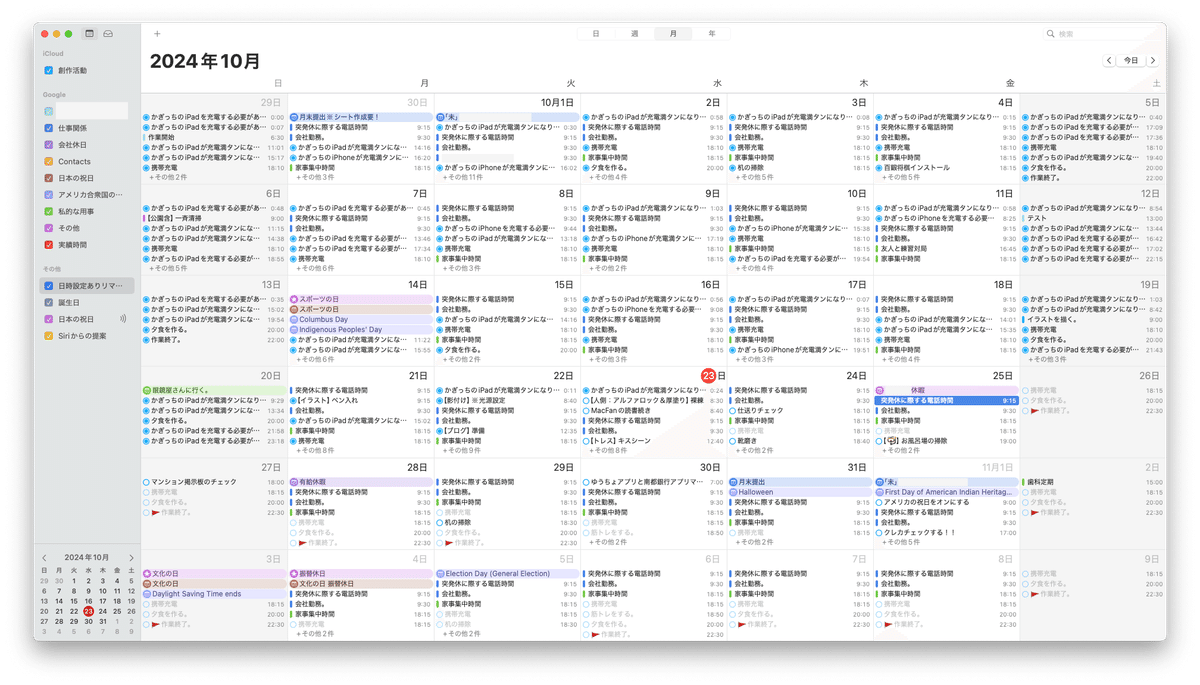Complete the 仕送りチェック reminder circle
The width and height of the screenshot is (1200, 685).
(732, 410)
